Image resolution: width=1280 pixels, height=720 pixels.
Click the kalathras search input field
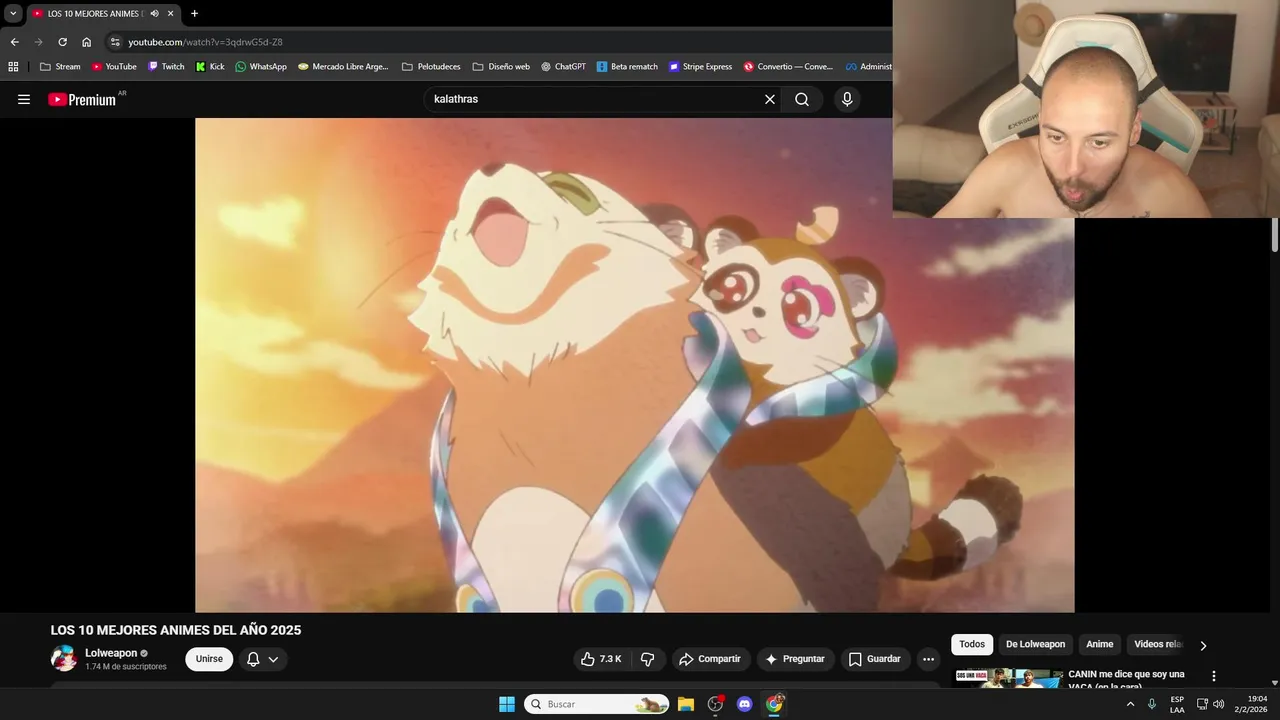pos(595,99)
